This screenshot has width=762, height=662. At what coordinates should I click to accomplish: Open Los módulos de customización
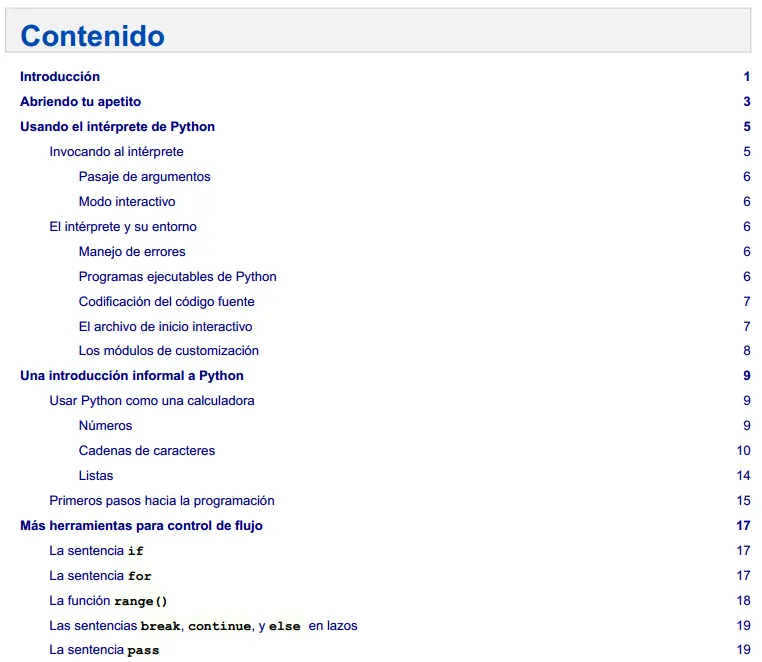[169, 351]
